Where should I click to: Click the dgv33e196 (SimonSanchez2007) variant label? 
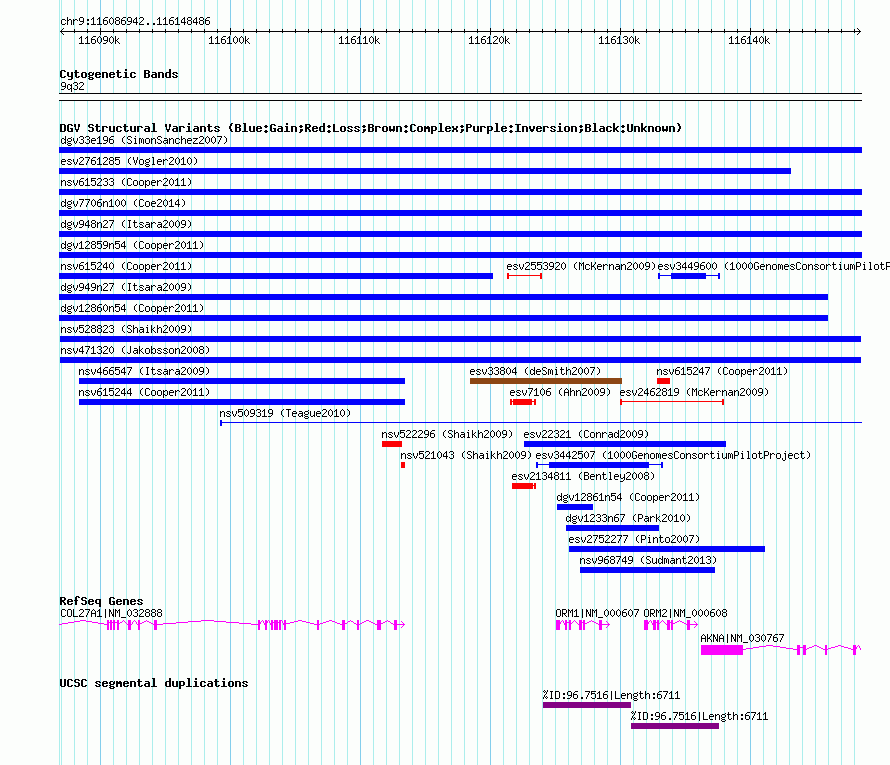click(x=144, y=140)
